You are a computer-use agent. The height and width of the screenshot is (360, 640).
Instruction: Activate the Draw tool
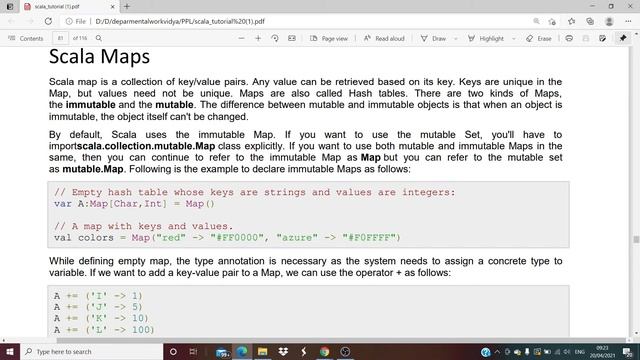point(433,38)
